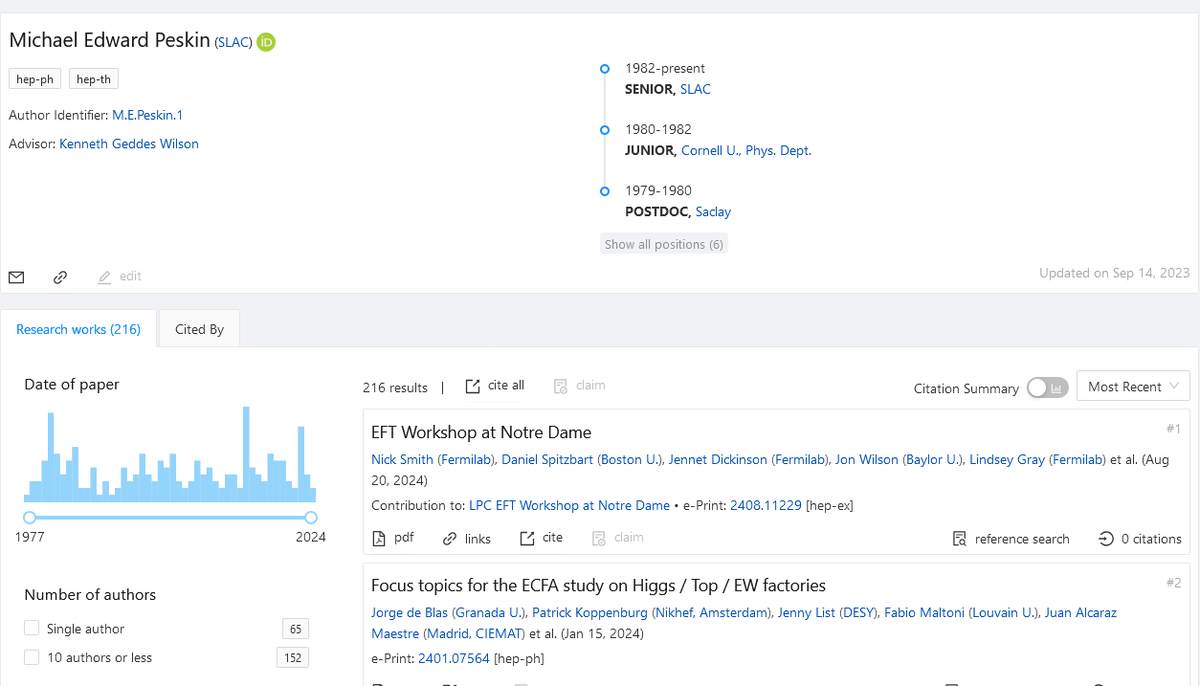This screenshot has width=1200, height=686.
Task: Open links for EFT Workshop paper
Action: 467,538
